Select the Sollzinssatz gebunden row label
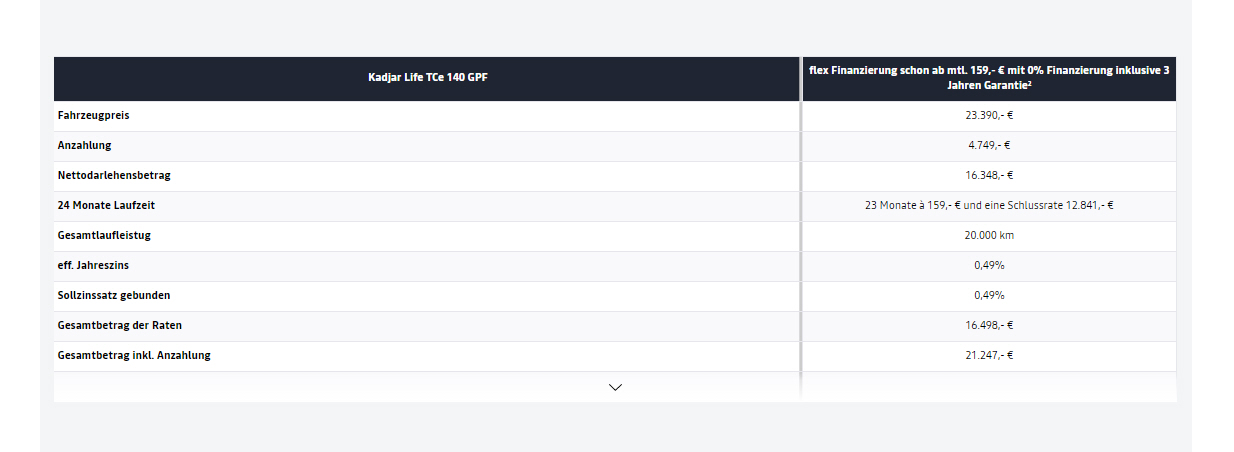This screenshot has height=452, width=1234. [114, 296]
